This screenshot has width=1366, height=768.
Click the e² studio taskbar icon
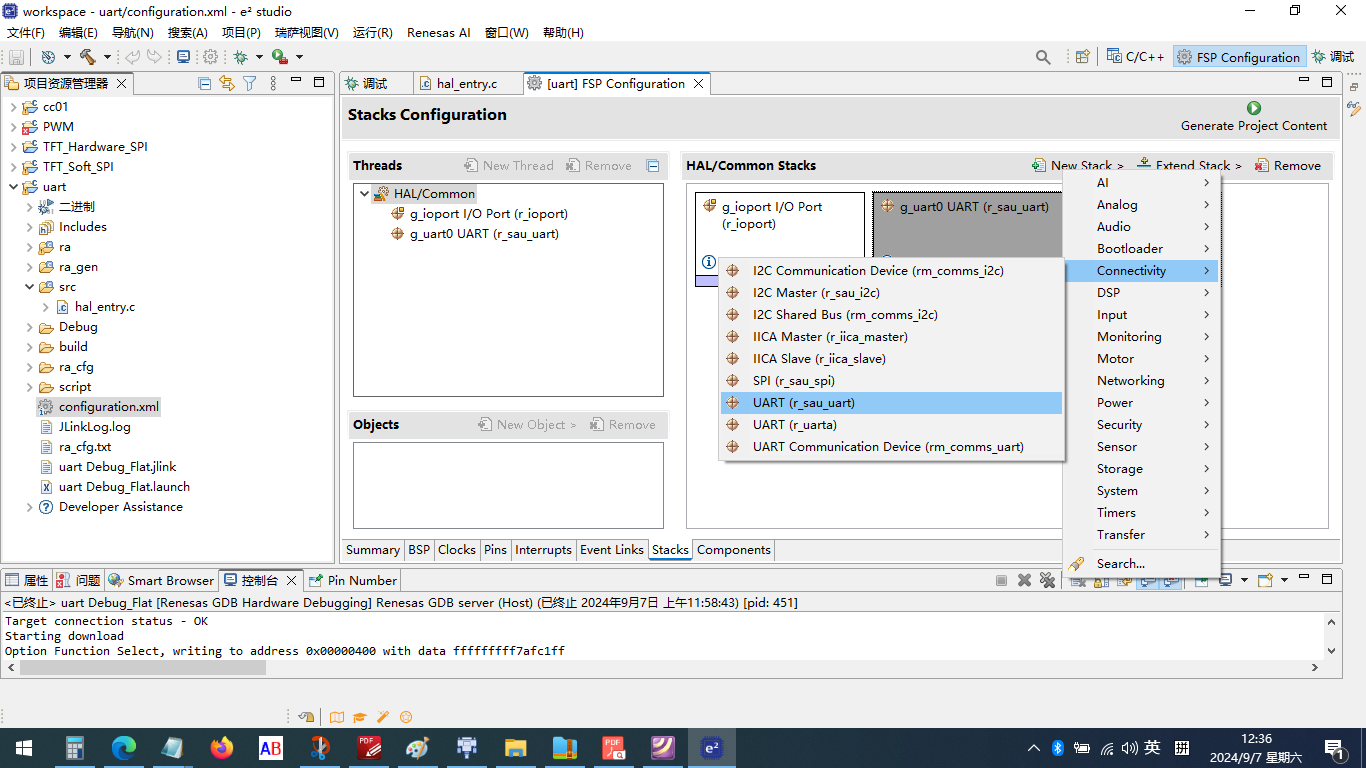(x=712, y=747)
